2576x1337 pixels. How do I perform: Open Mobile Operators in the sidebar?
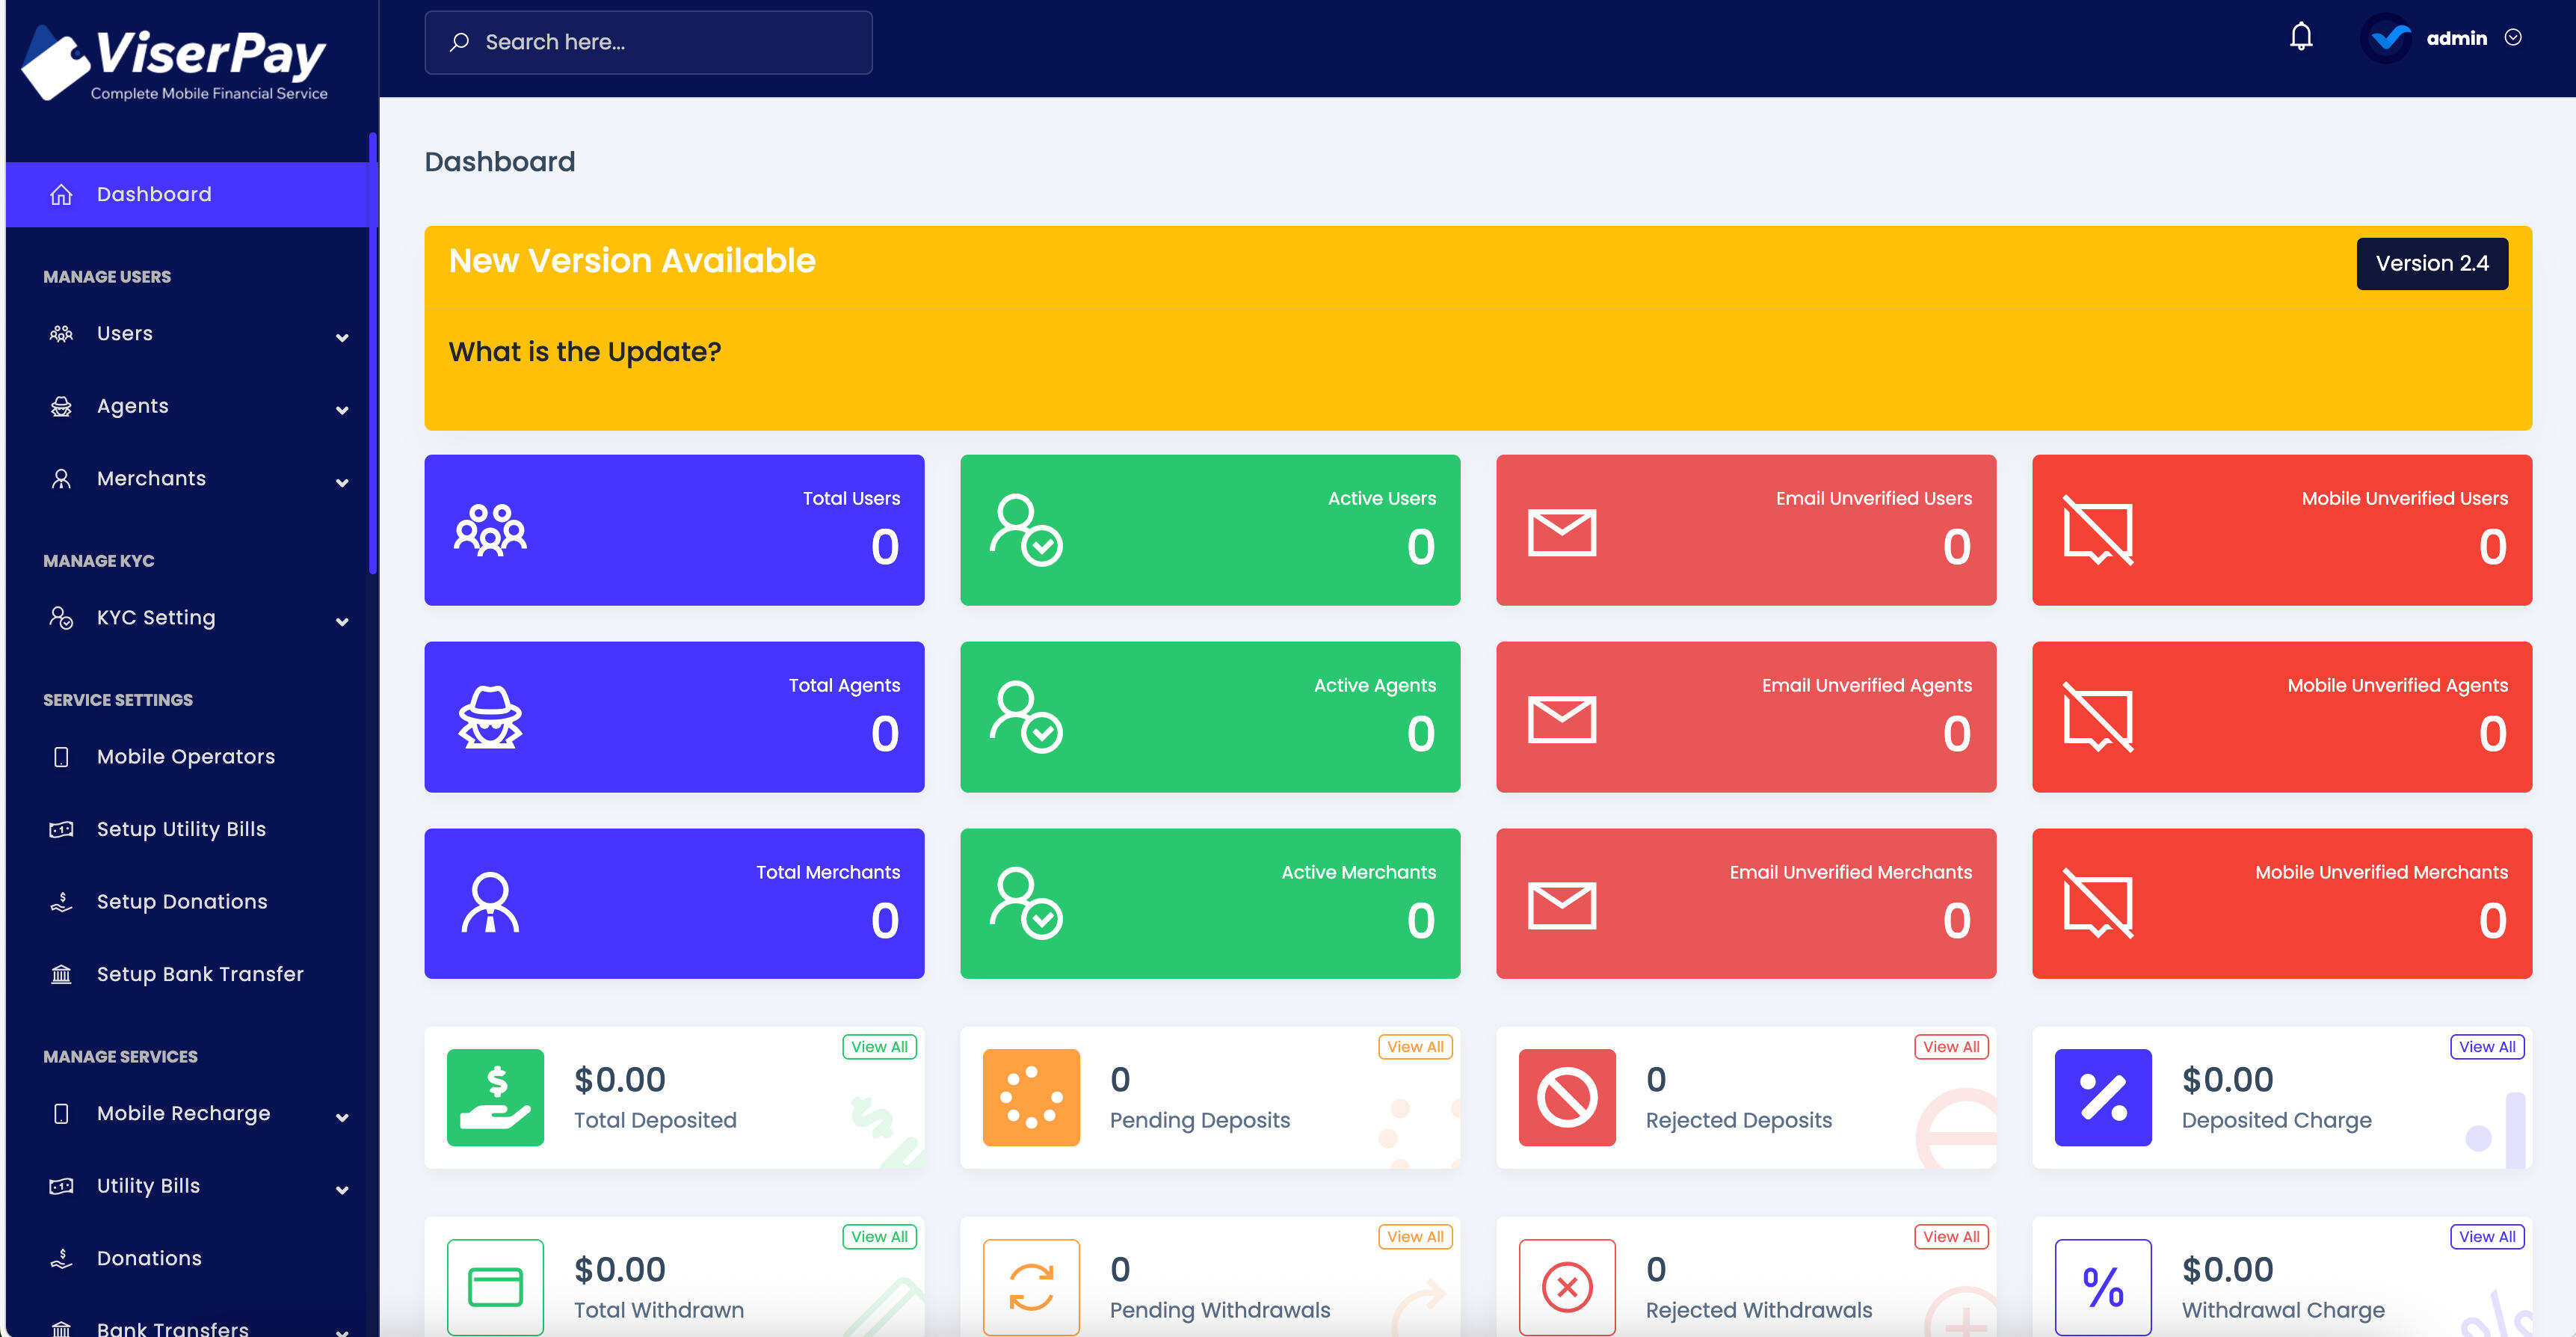click(185, 757)
